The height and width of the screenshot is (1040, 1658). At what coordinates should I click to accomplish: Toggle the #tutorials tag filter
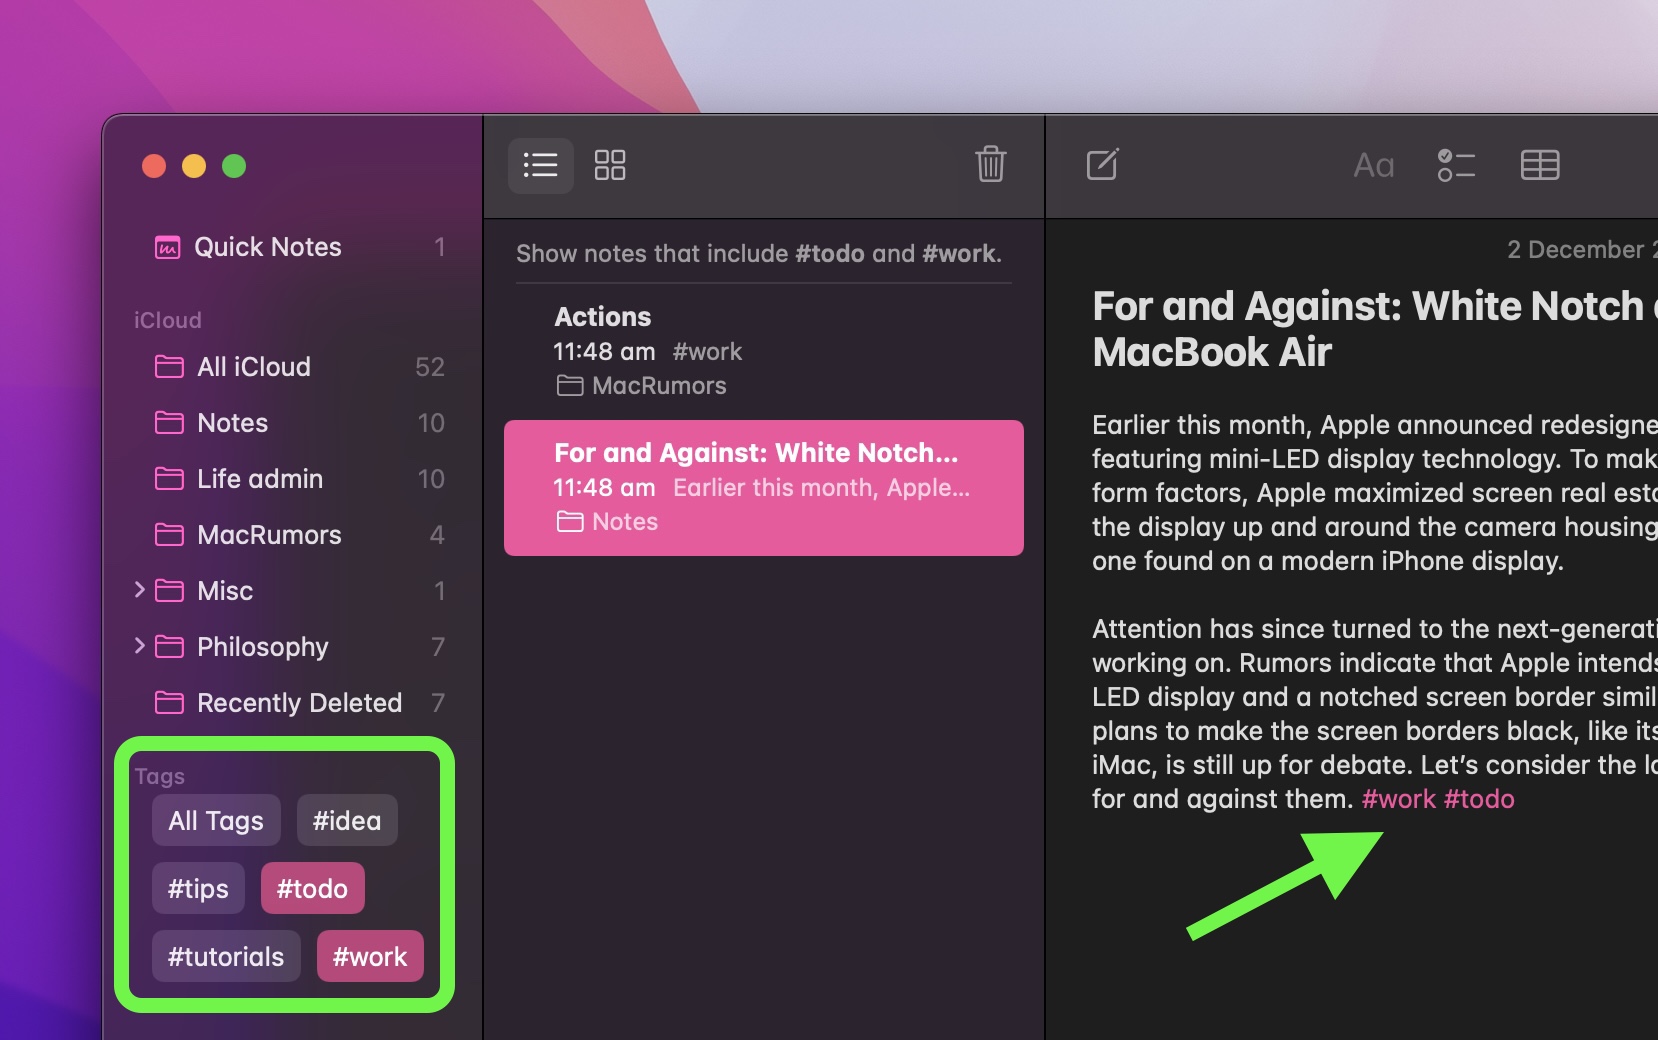(x=226, y=956)
